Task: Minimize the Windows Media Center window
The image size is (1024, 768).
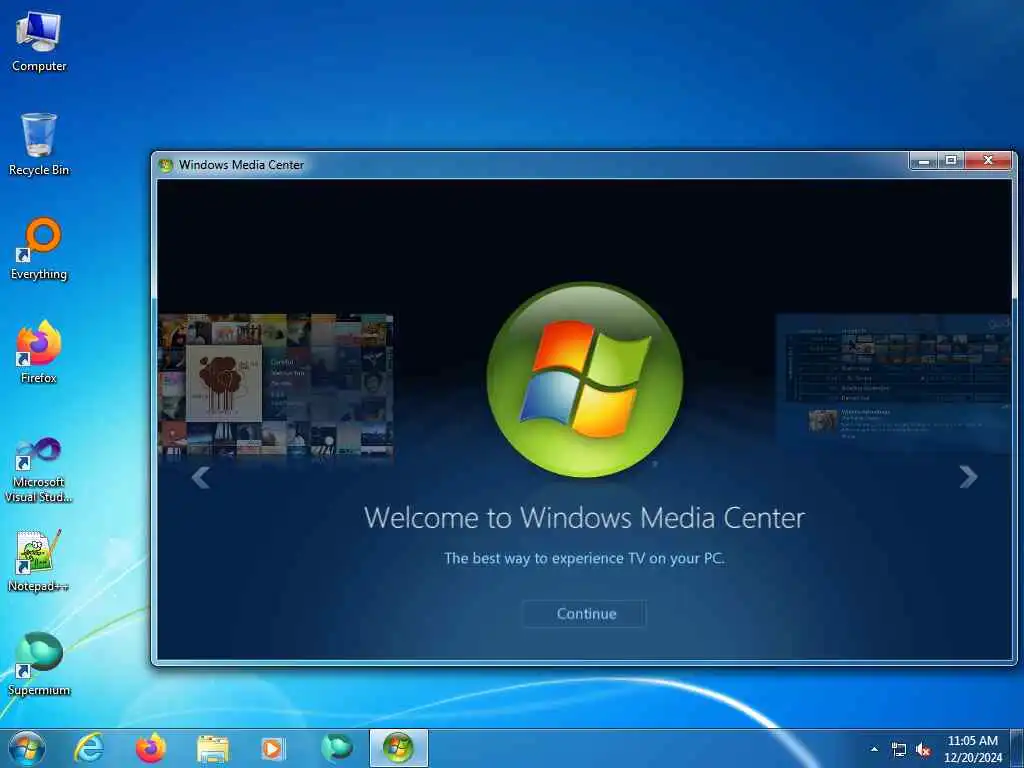Action: (x=923, y=161)
